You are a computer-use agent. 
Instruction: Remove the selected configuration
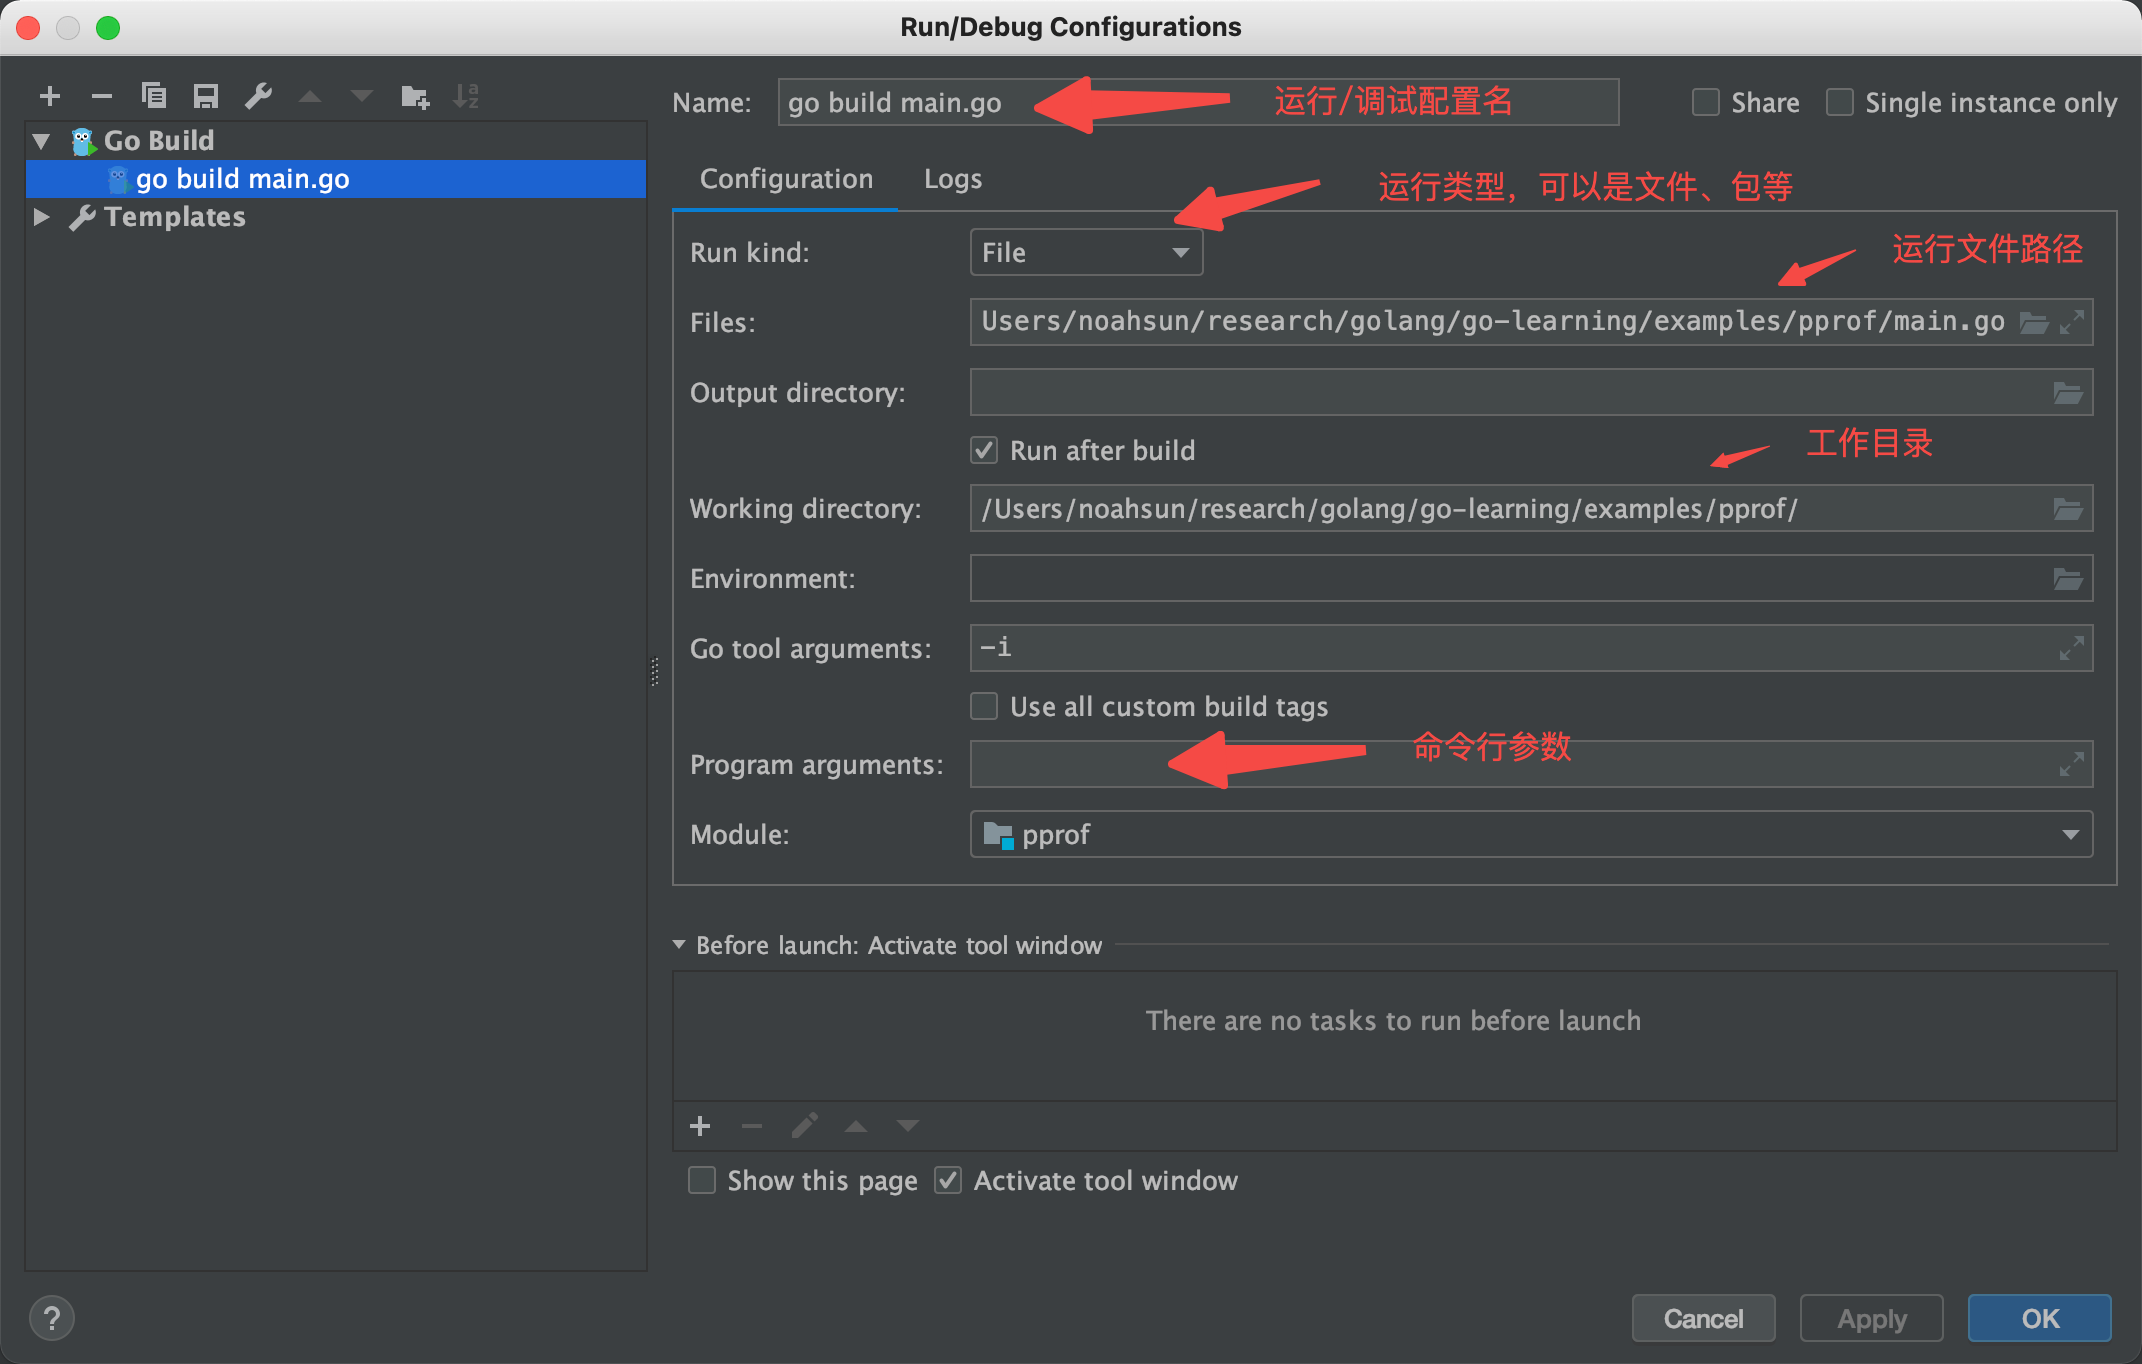(x=101, y=95)
